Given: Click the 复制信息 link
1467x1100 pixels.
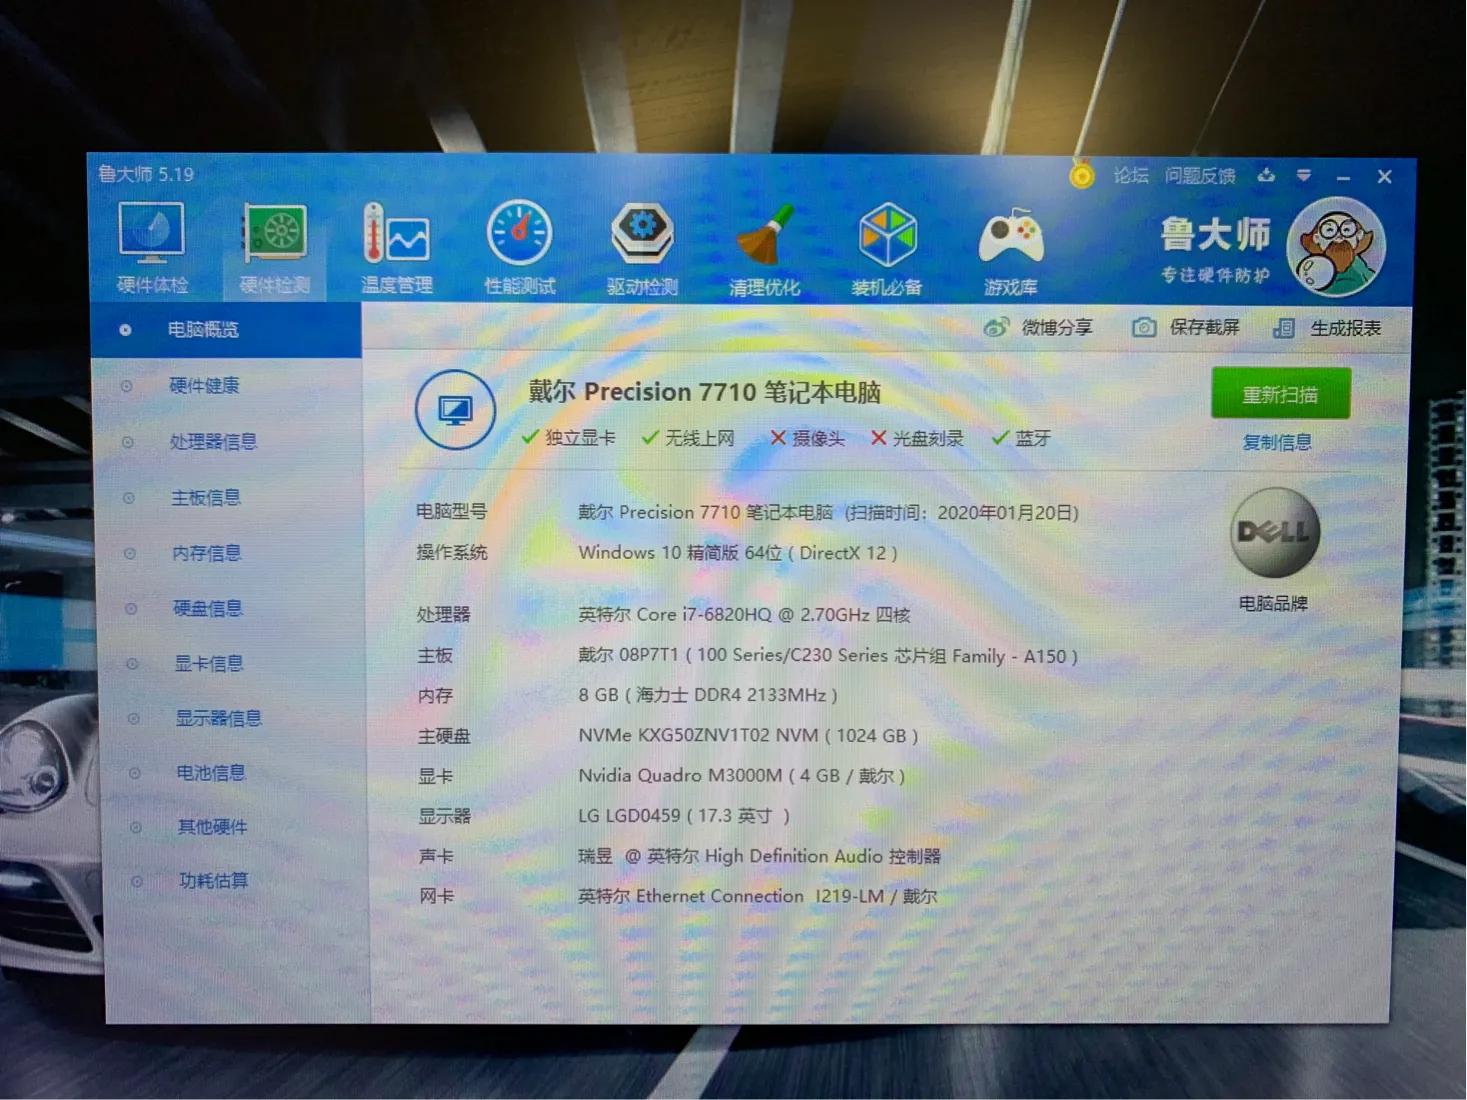Looking at the screenshot, I should tap(1277, 442).
